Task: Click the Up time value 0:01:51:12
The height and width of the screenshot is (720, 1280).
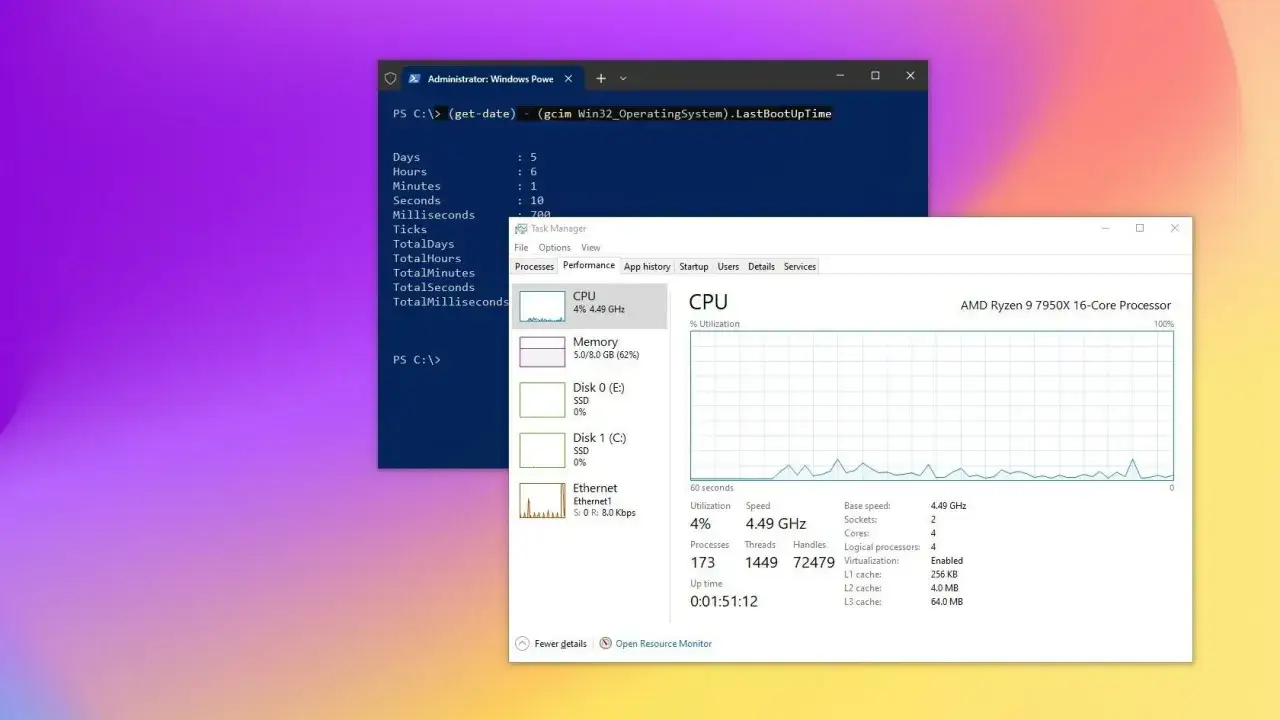Action: (724, 601)
